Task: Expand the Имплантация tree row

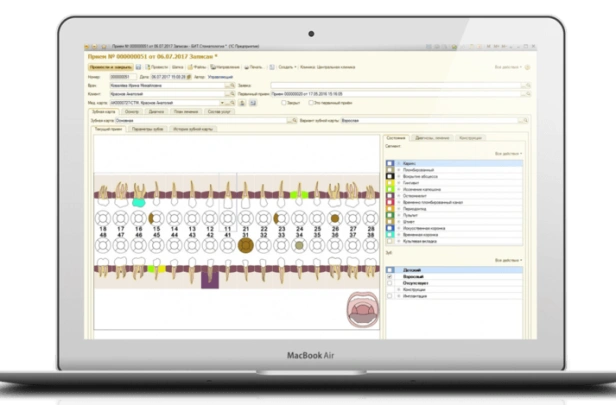Action: [397, 297]
